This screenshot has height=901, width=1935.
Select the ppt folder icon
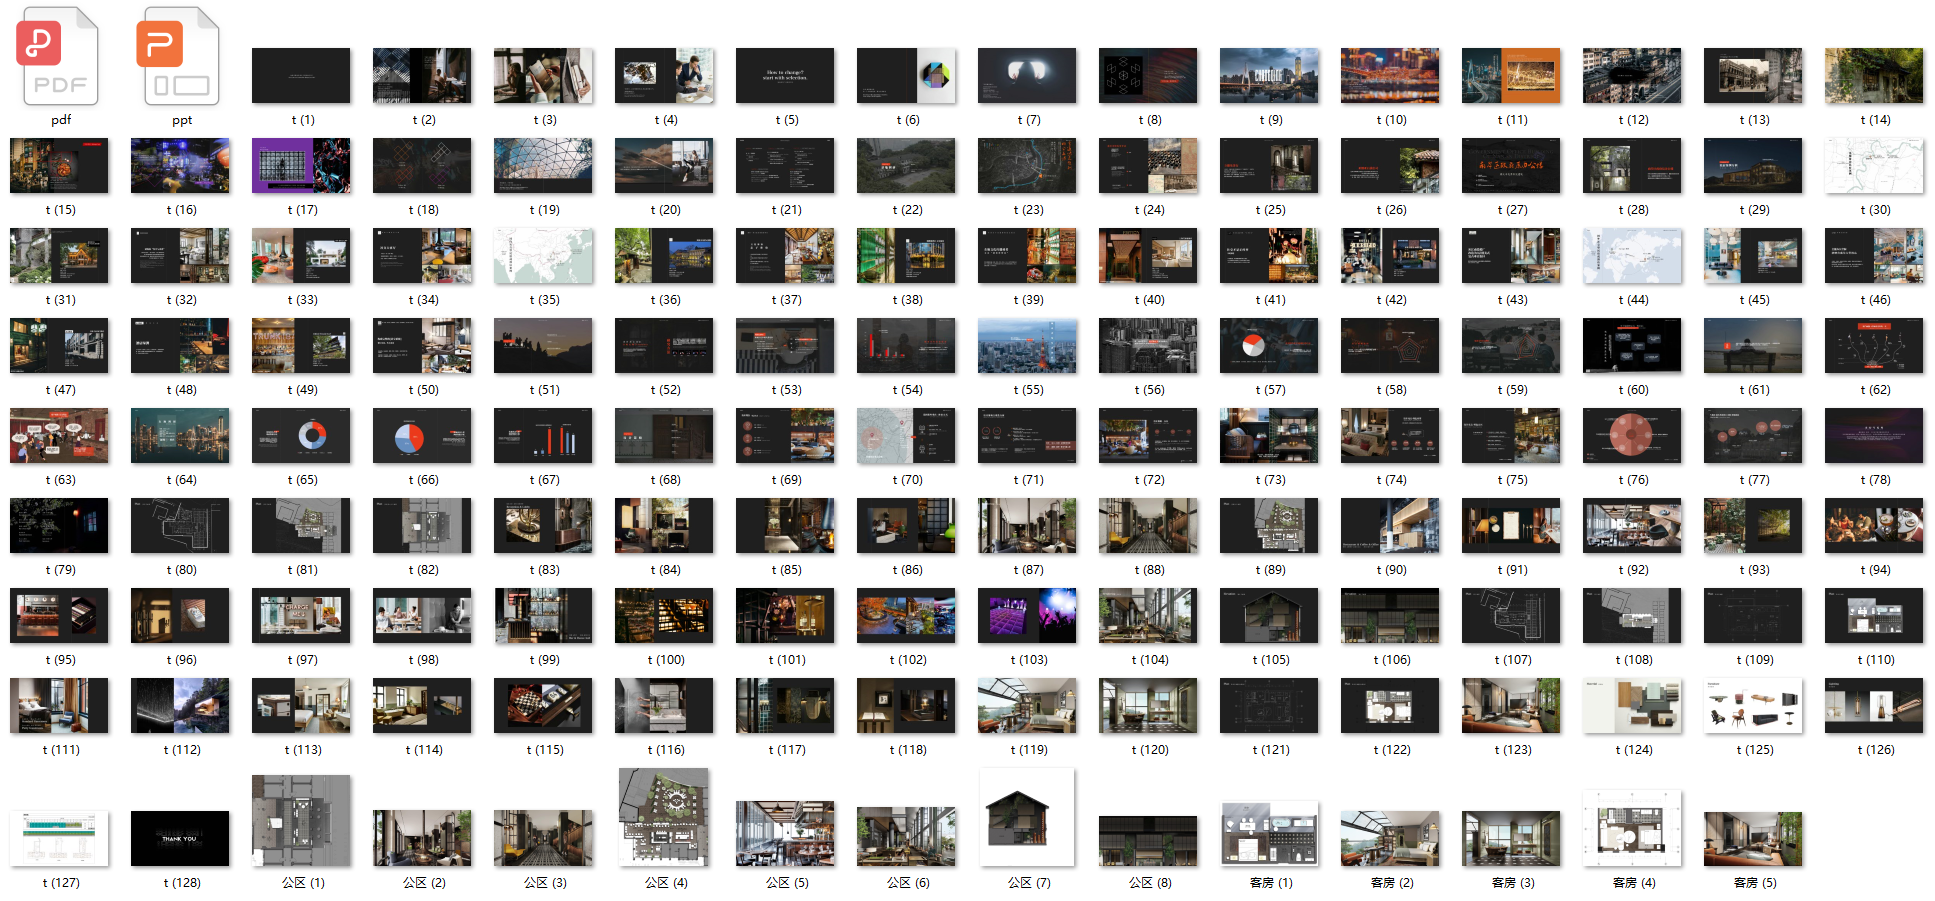click(181, 57)
